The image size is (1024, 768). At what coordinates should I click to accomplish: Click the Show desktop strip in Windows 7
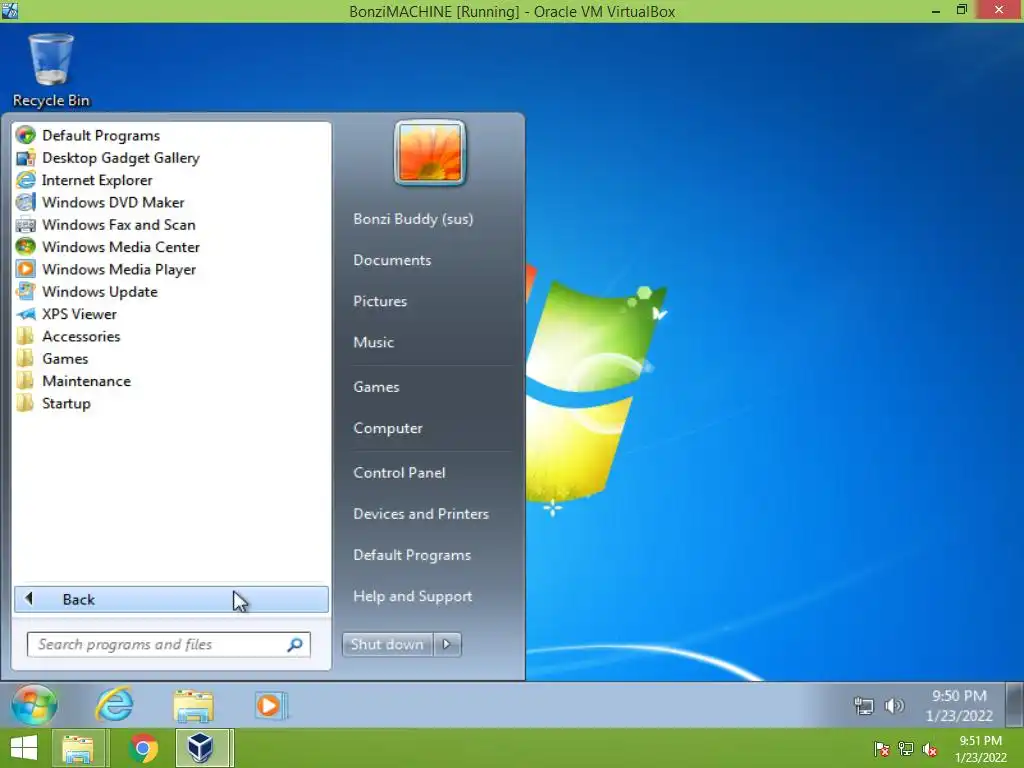pyautogui.click(x=1014, y=705)
